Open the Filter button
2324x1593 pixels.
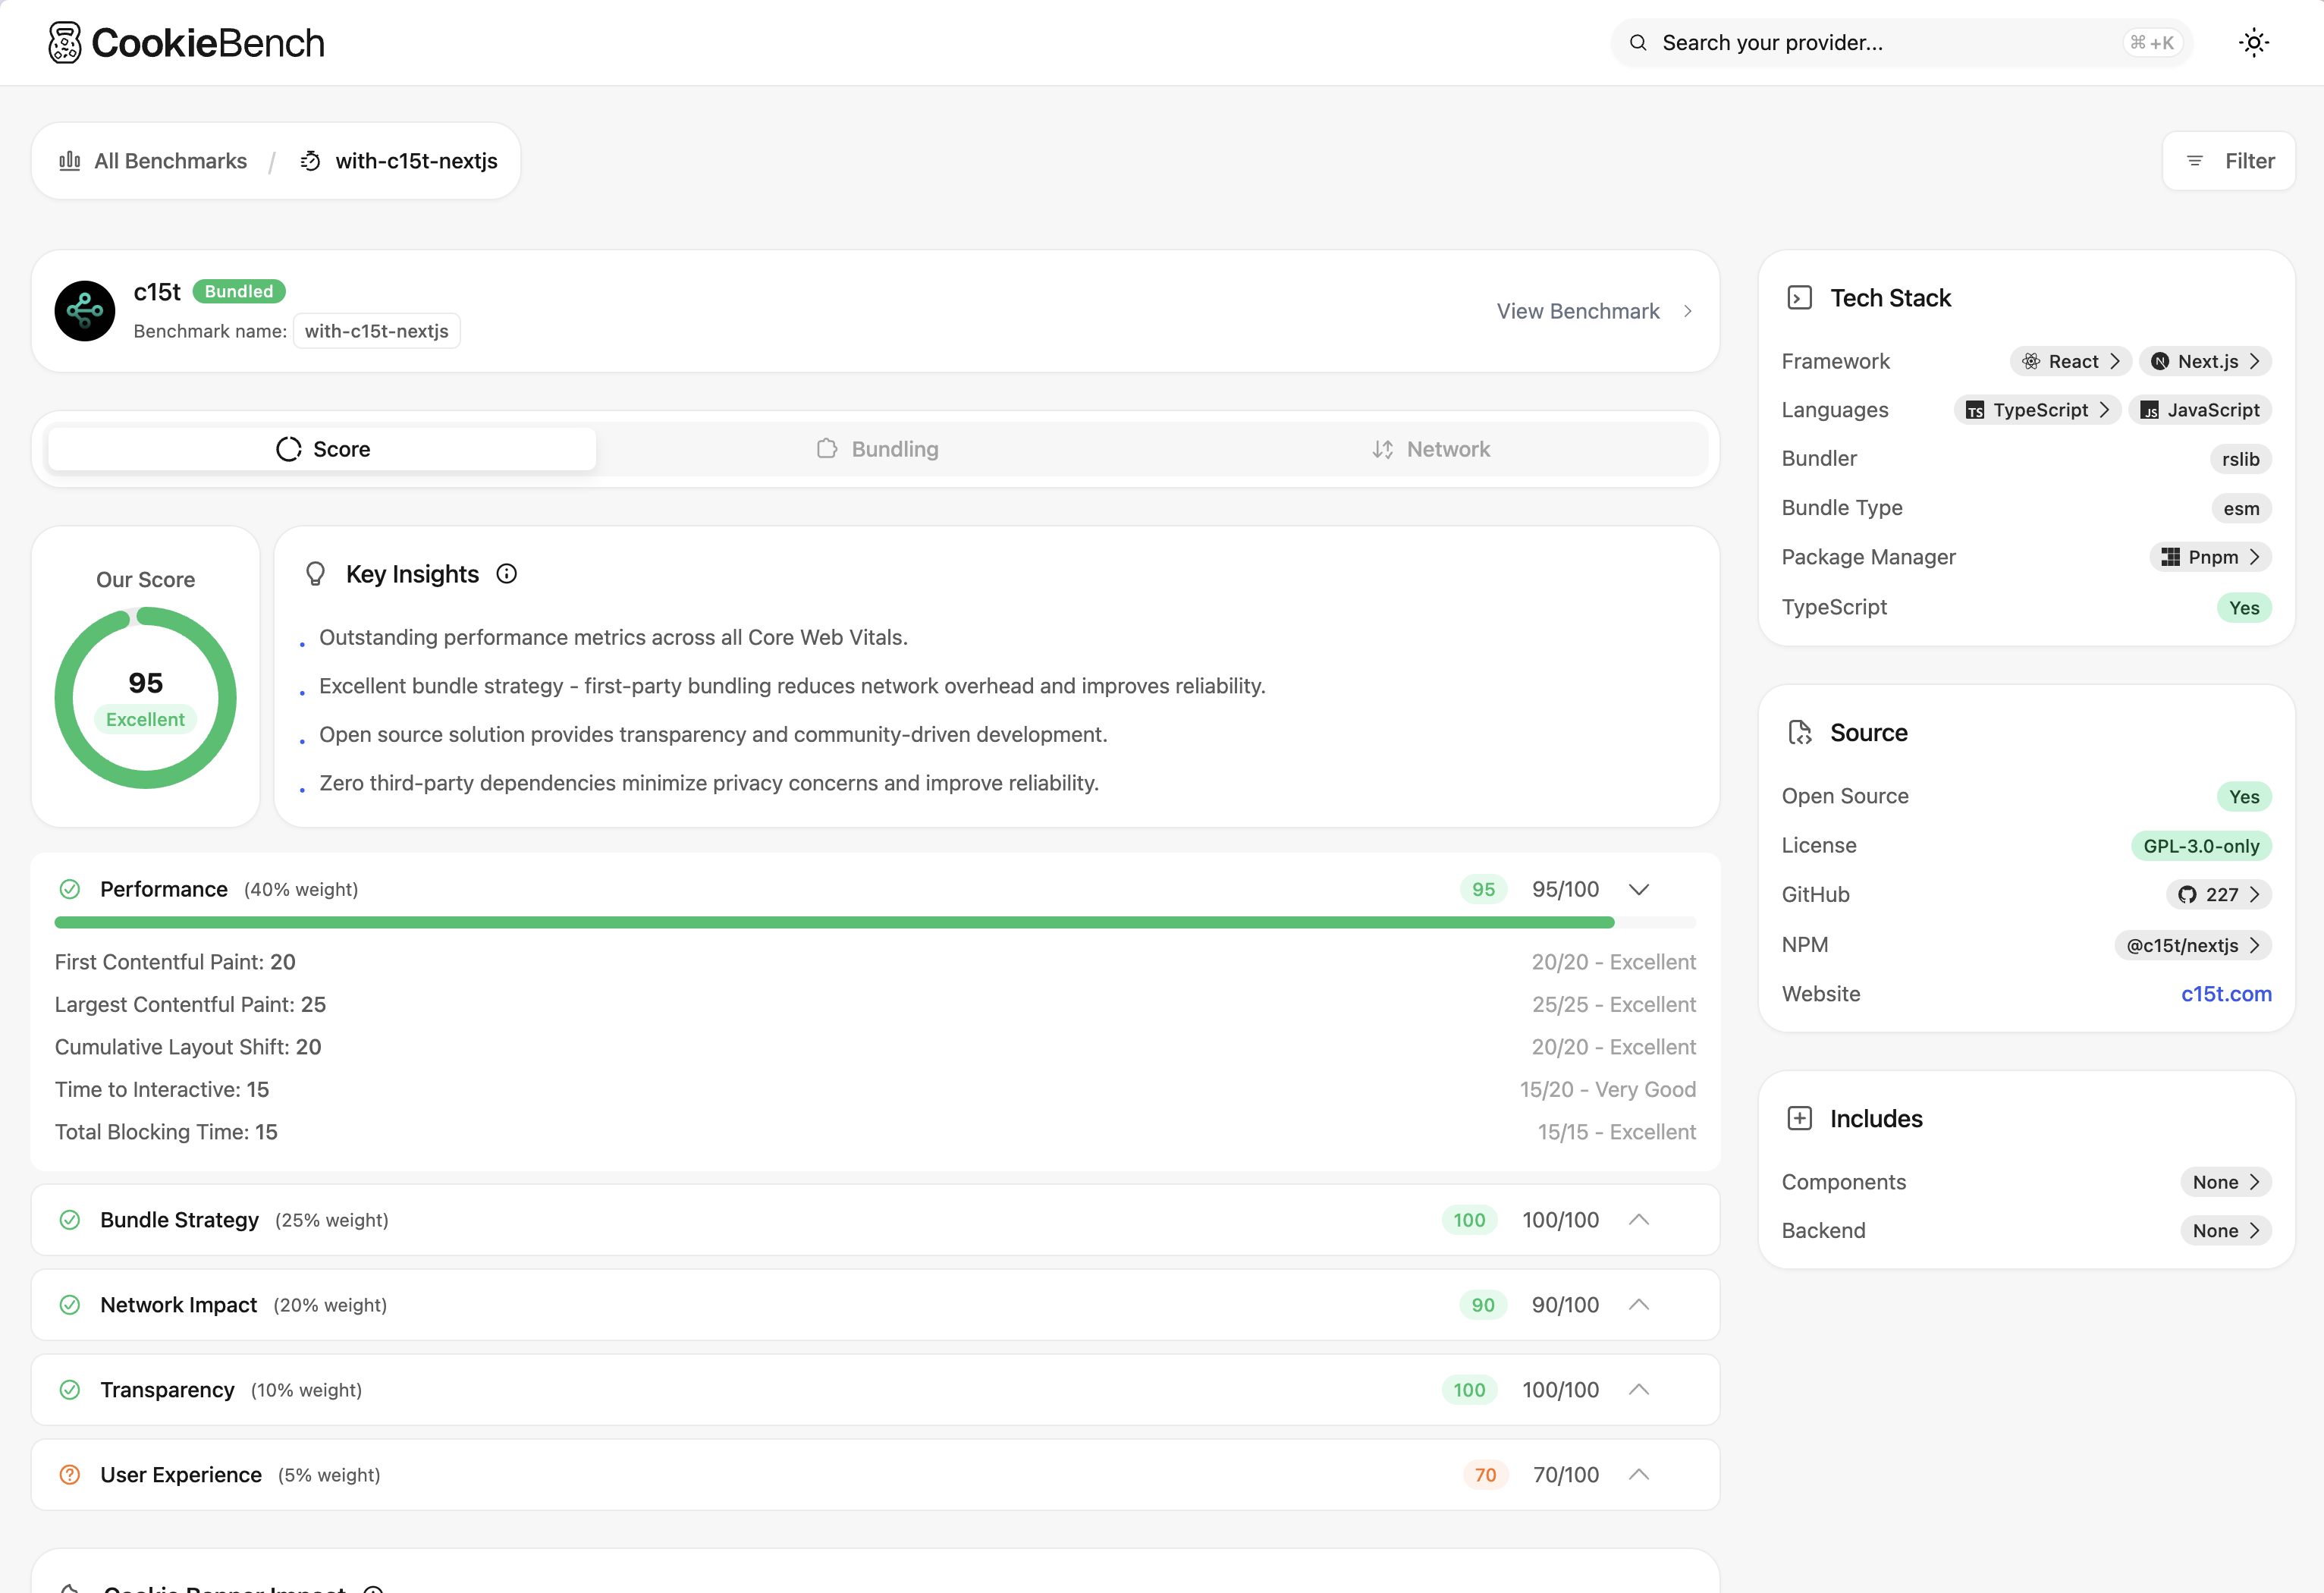[x=2228, y=161]
